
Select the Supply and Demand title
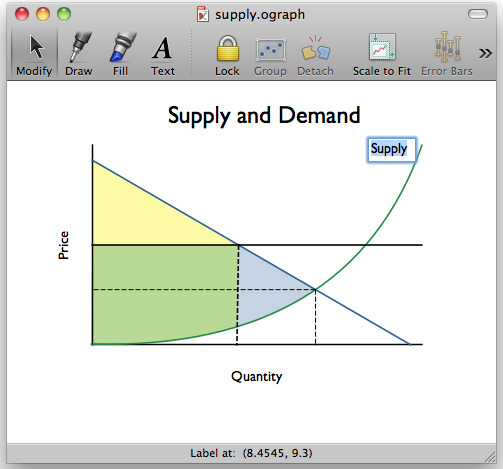click(264, 116)
